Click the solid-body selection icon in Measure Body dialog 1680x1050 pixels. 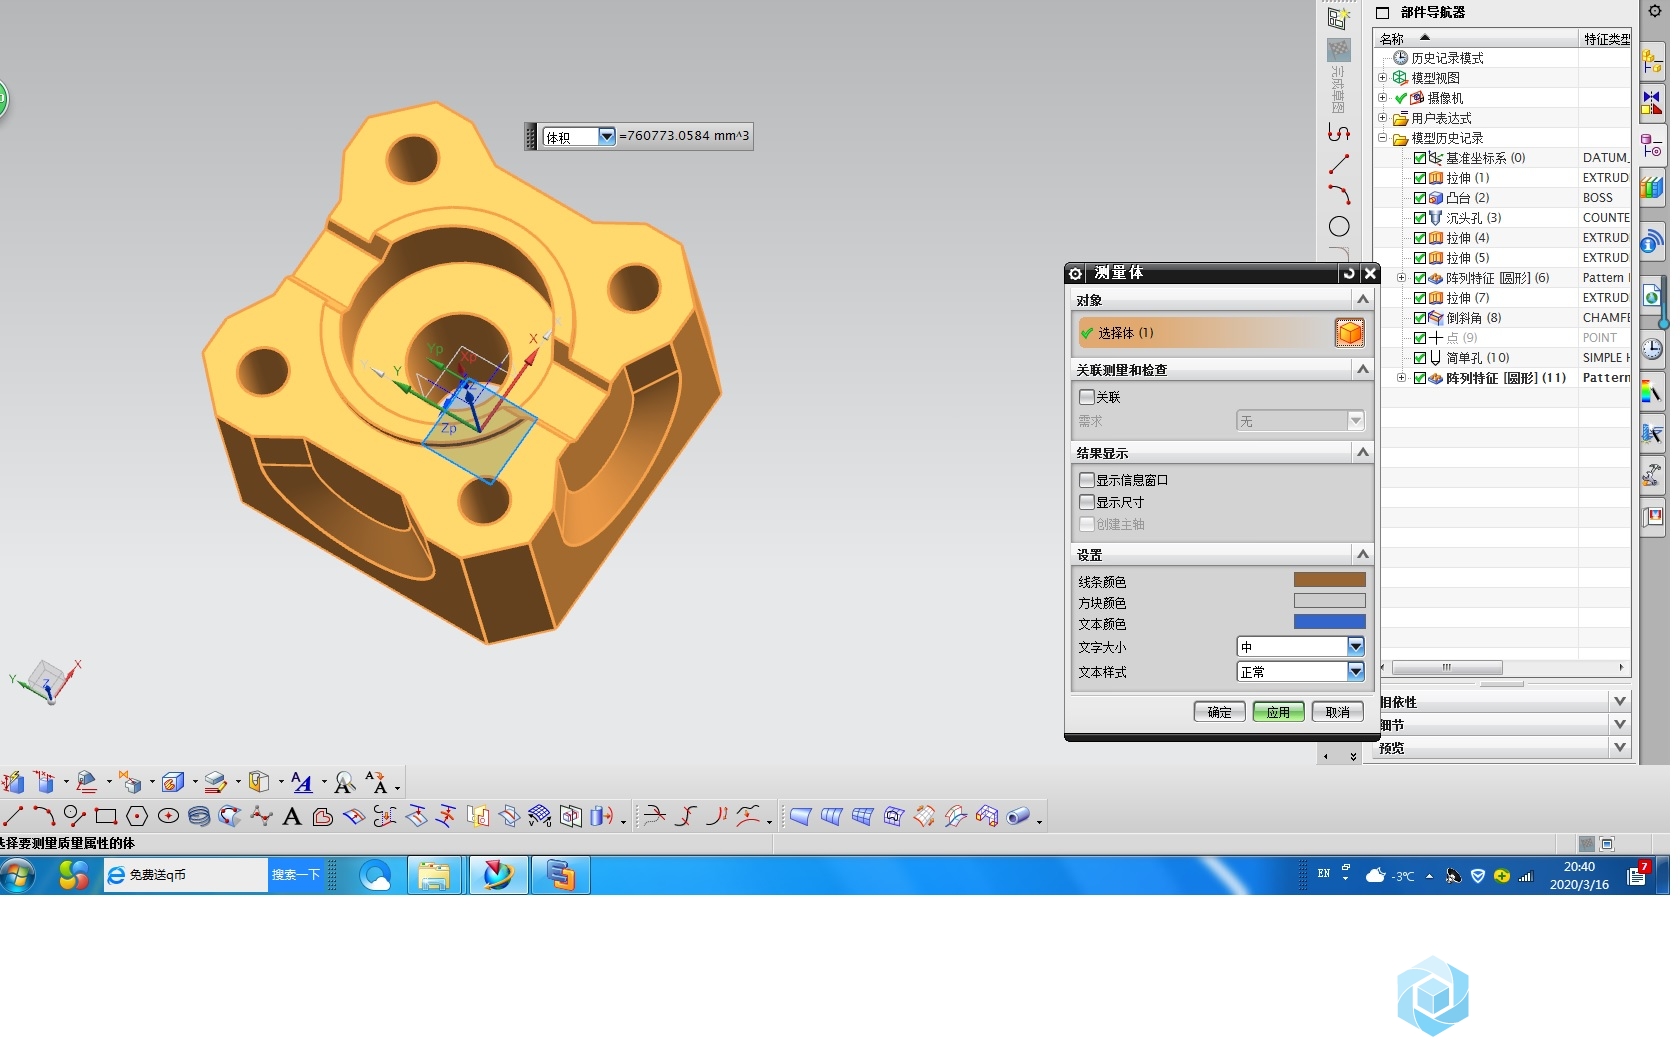point(1349,333)
